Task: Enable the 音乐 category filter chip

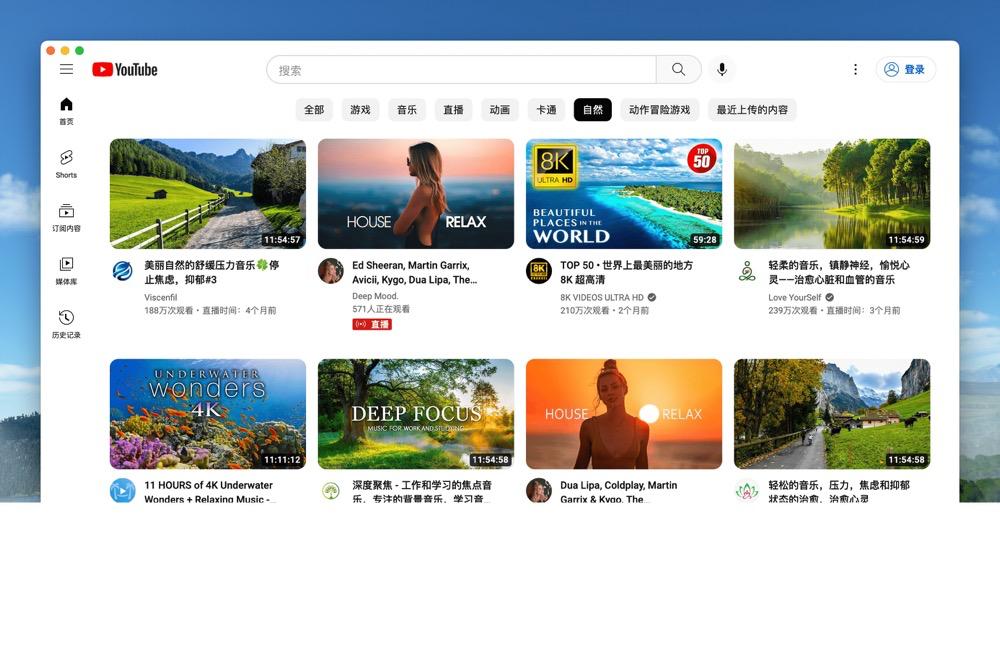Action: (406, 110)
